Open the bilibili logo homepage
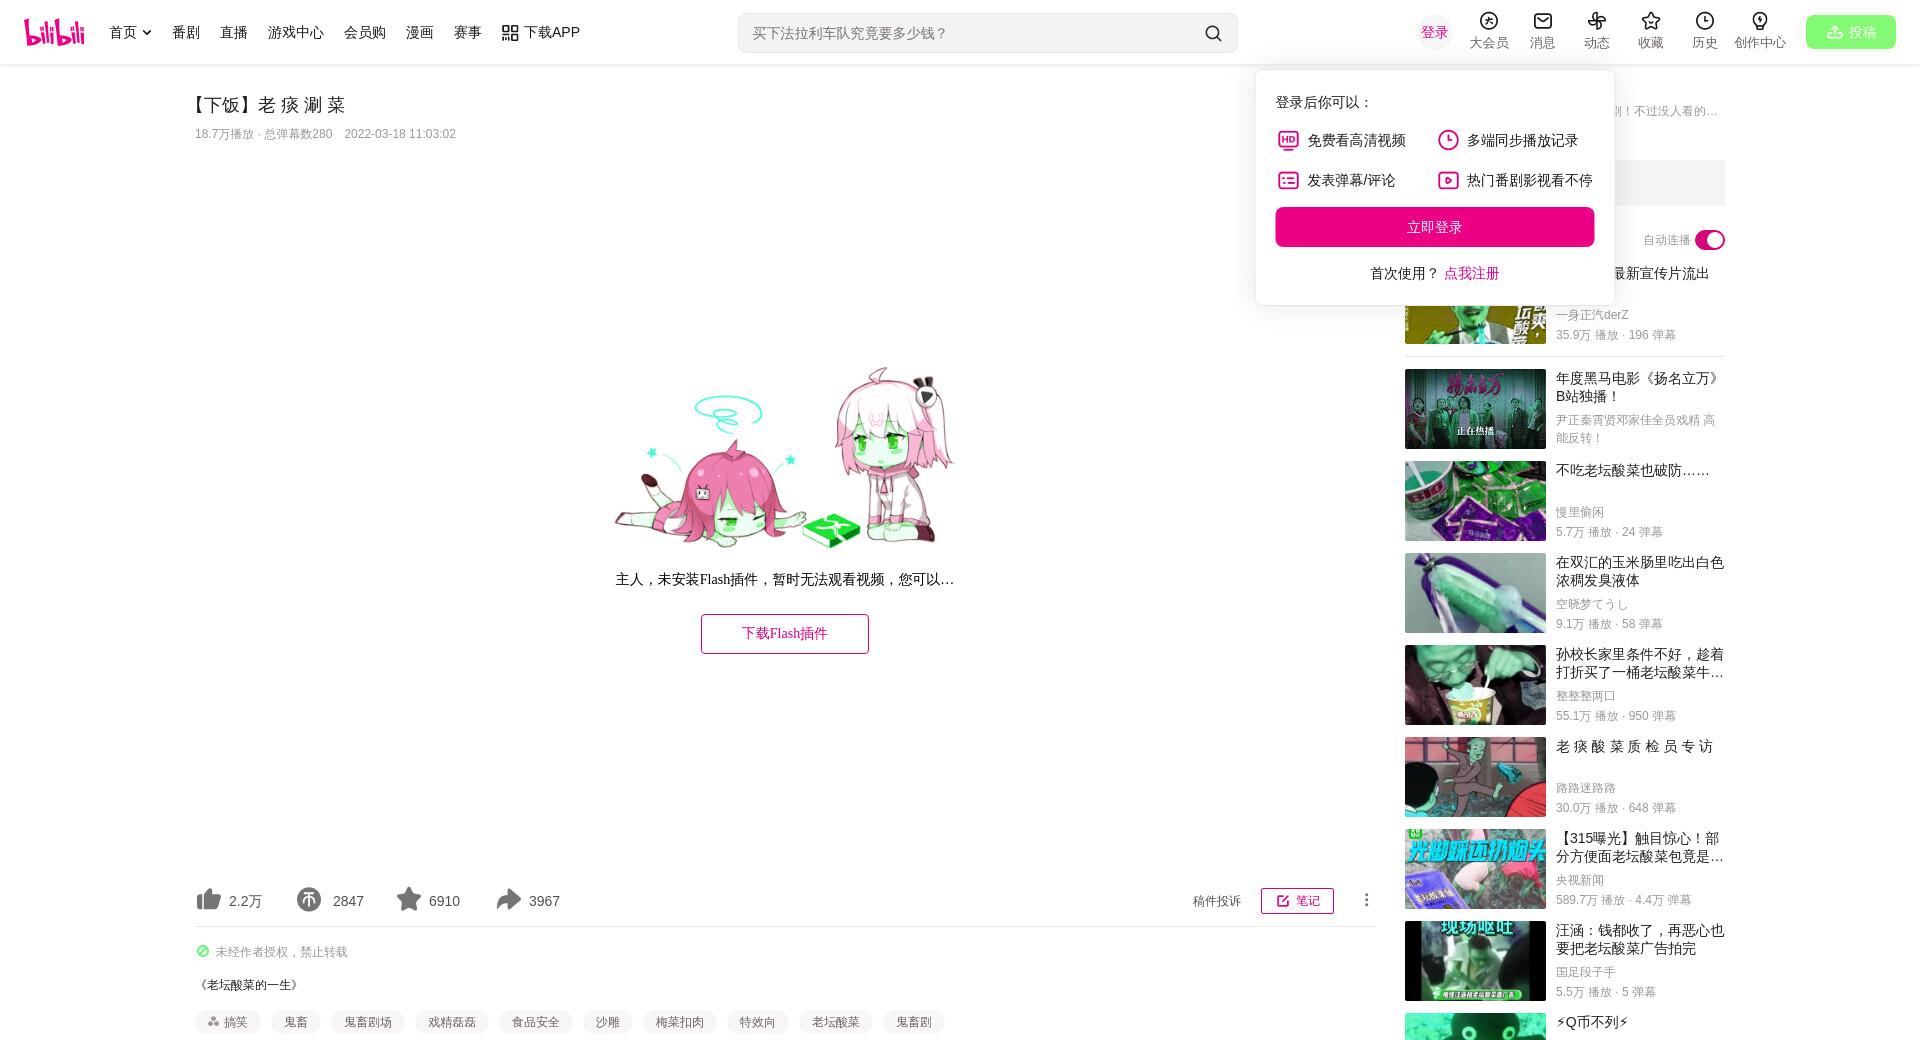This screenshot has width=1920, height=1040. 54,32
